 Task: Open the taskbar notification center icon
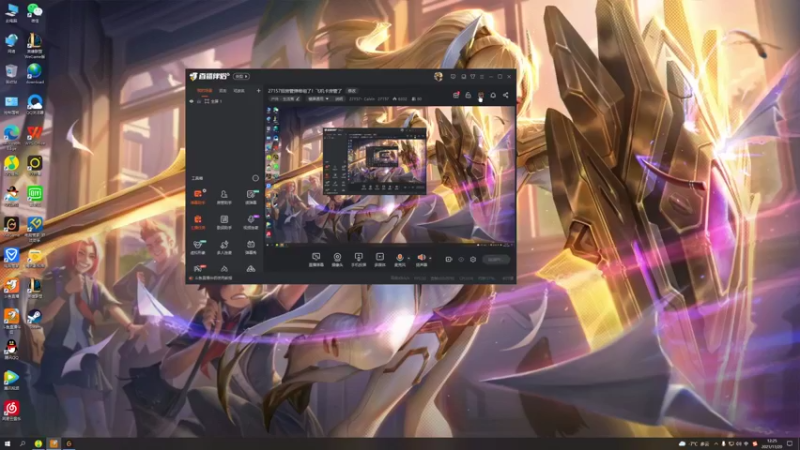(790, 443)
